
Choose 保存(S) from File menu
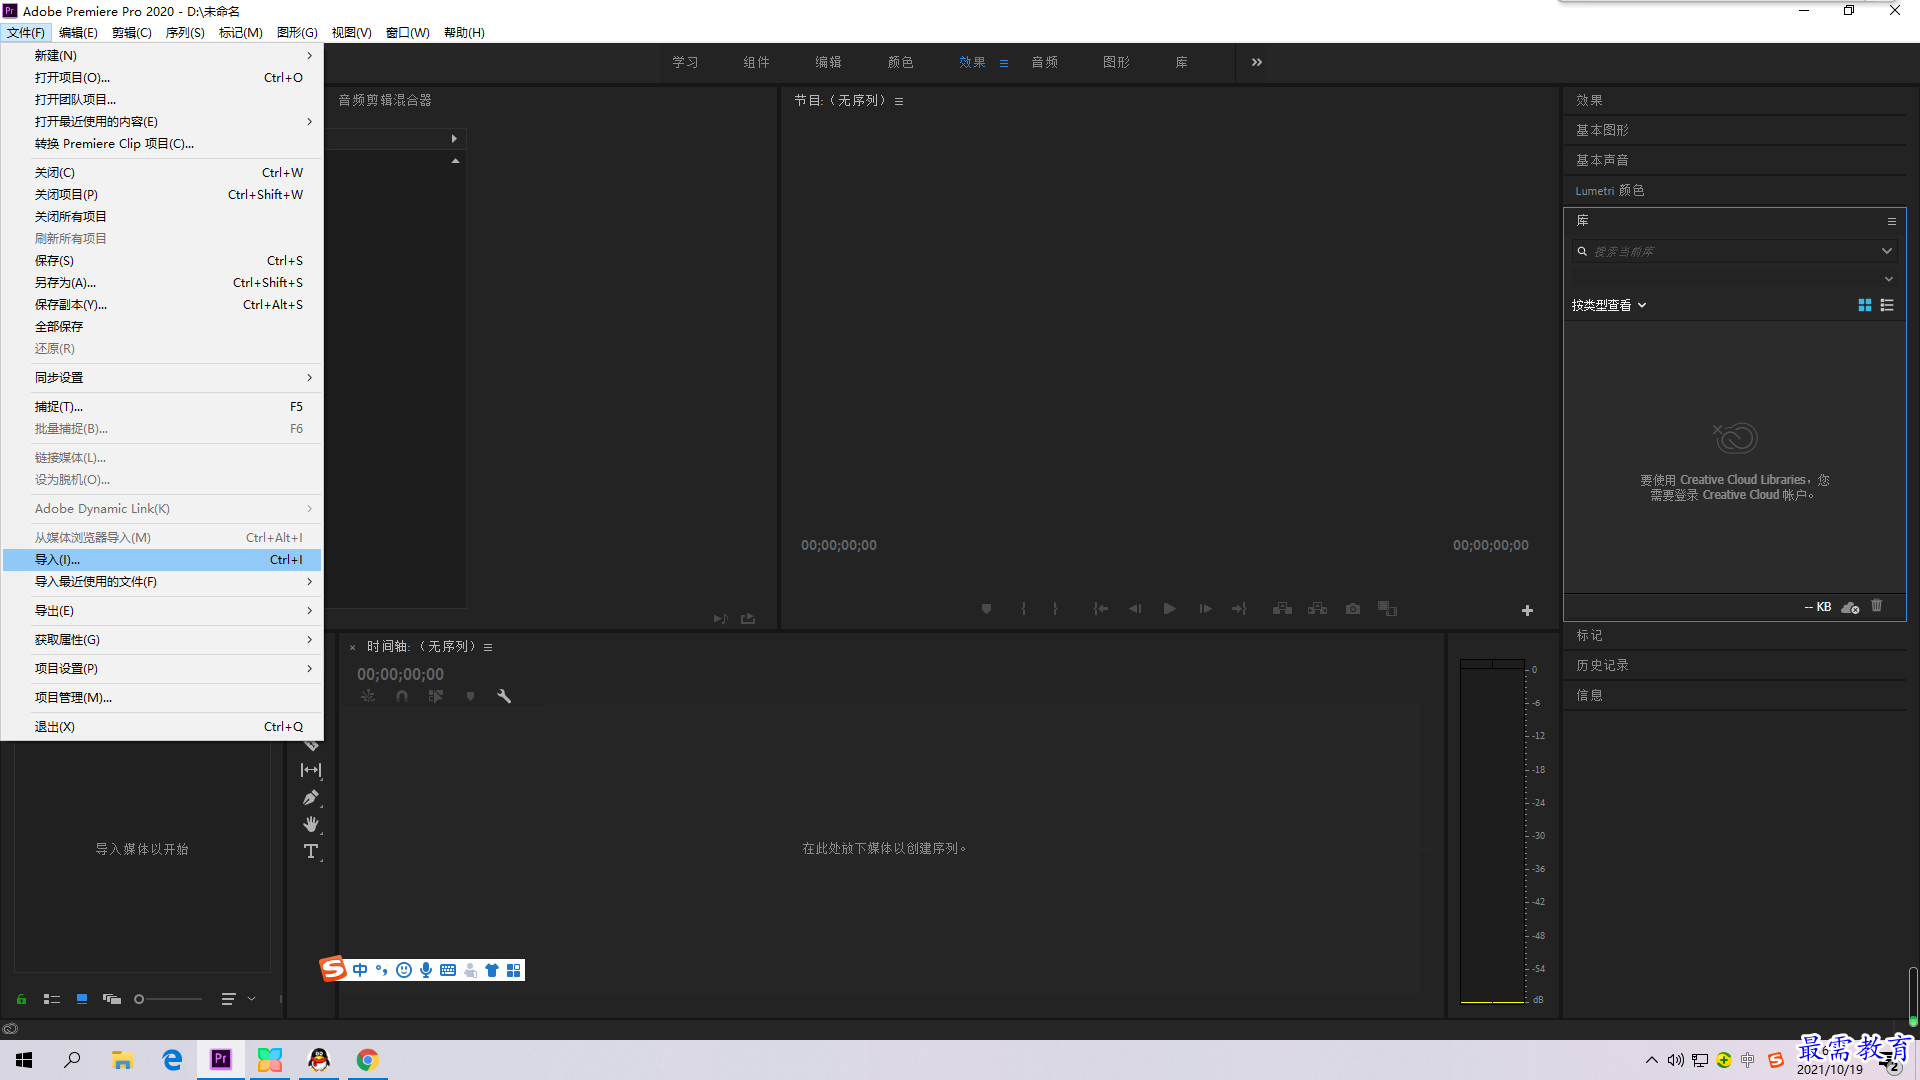pos(162,260)
